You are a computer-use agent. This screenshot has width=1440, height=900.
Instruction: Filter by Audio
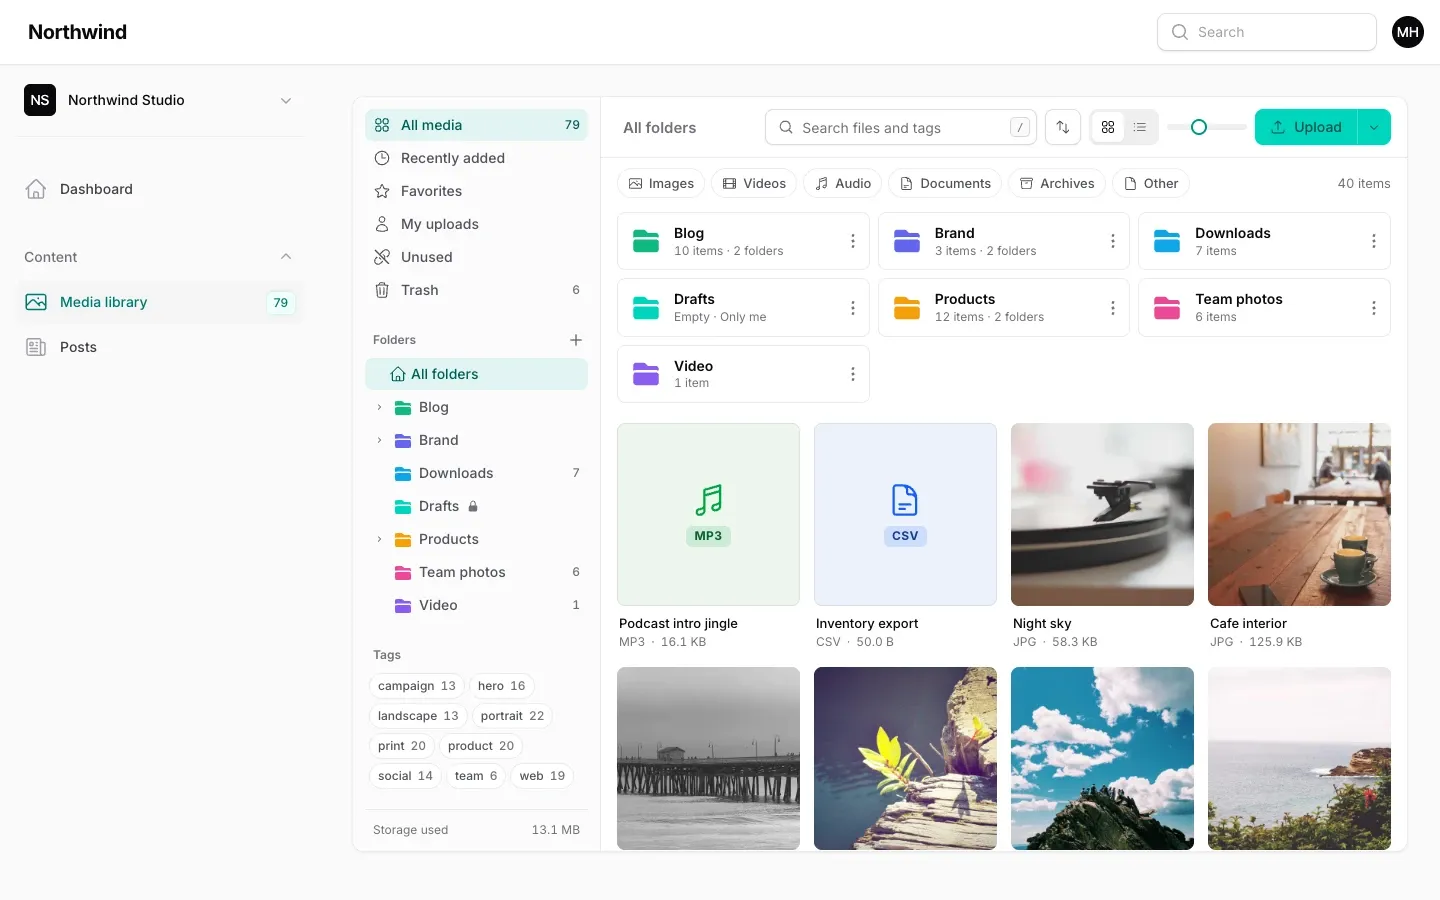point(842,183)
